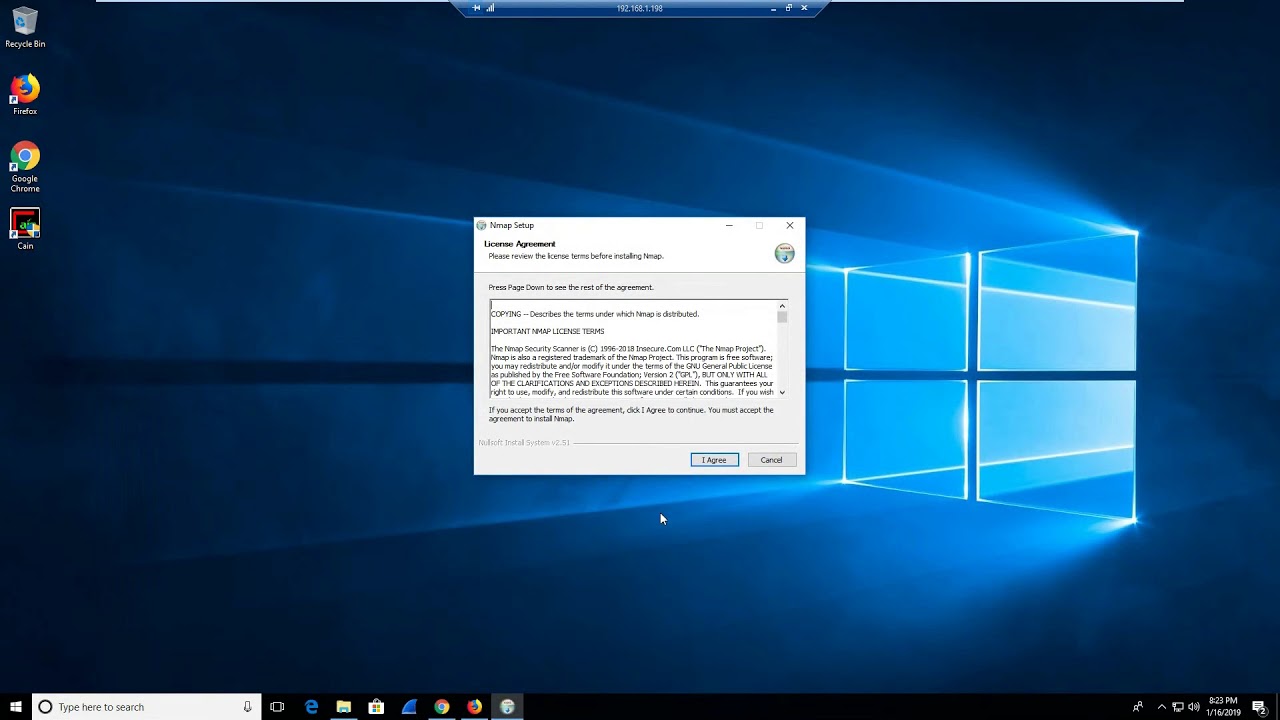Launch Microsoft Edge from the taskbar
Image resolution: width=1280 pixels, height=720 pixels.
pyautogui.click(x=311, y=707)
